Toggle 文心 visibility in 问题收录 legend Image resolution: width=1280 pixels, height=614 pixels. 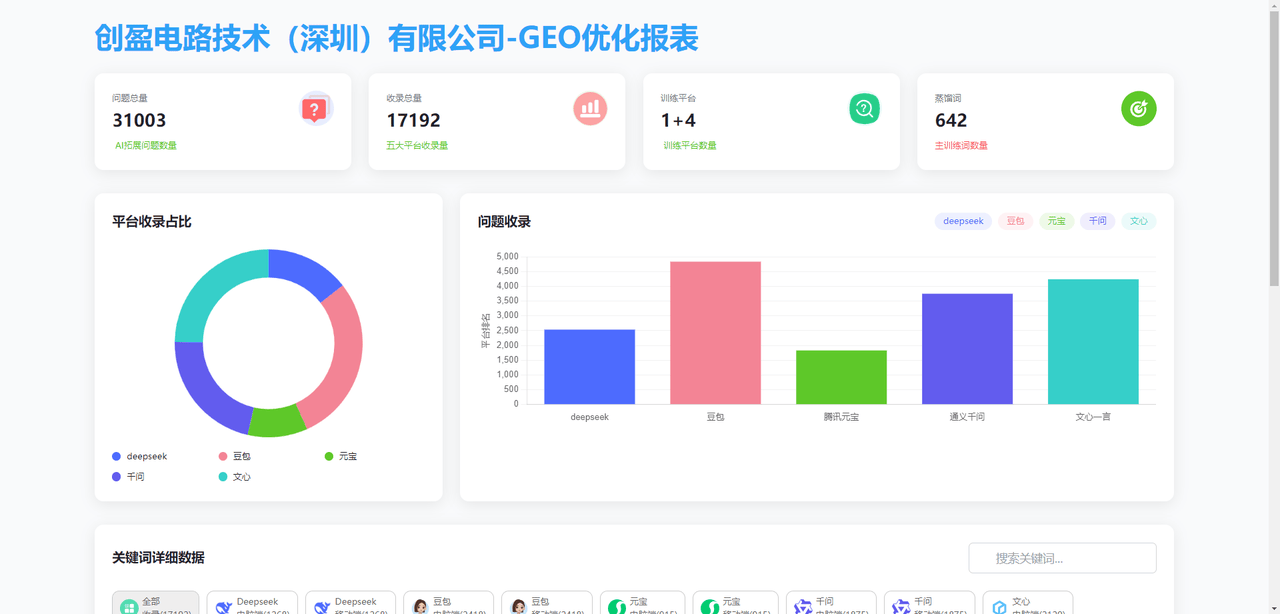click(1139, 221)
